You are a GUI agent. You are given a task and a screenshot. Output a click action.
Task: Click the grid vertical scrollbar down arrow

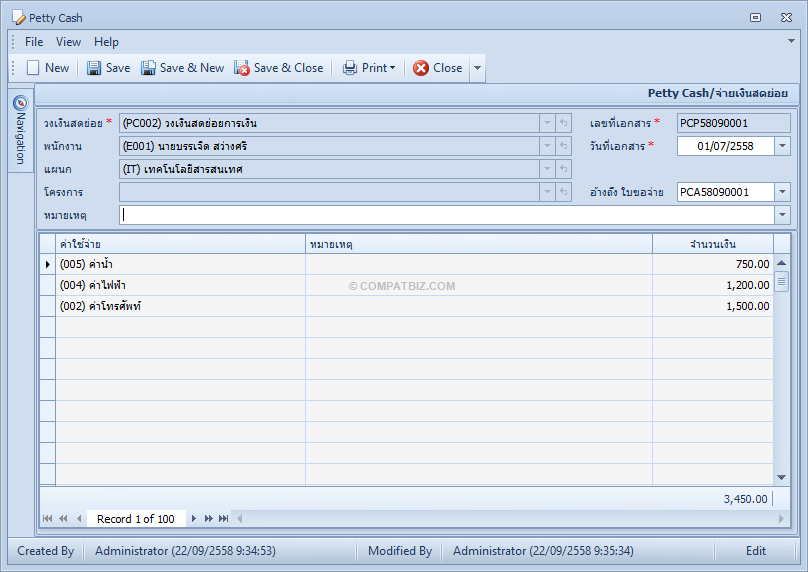tap(781, 477)
